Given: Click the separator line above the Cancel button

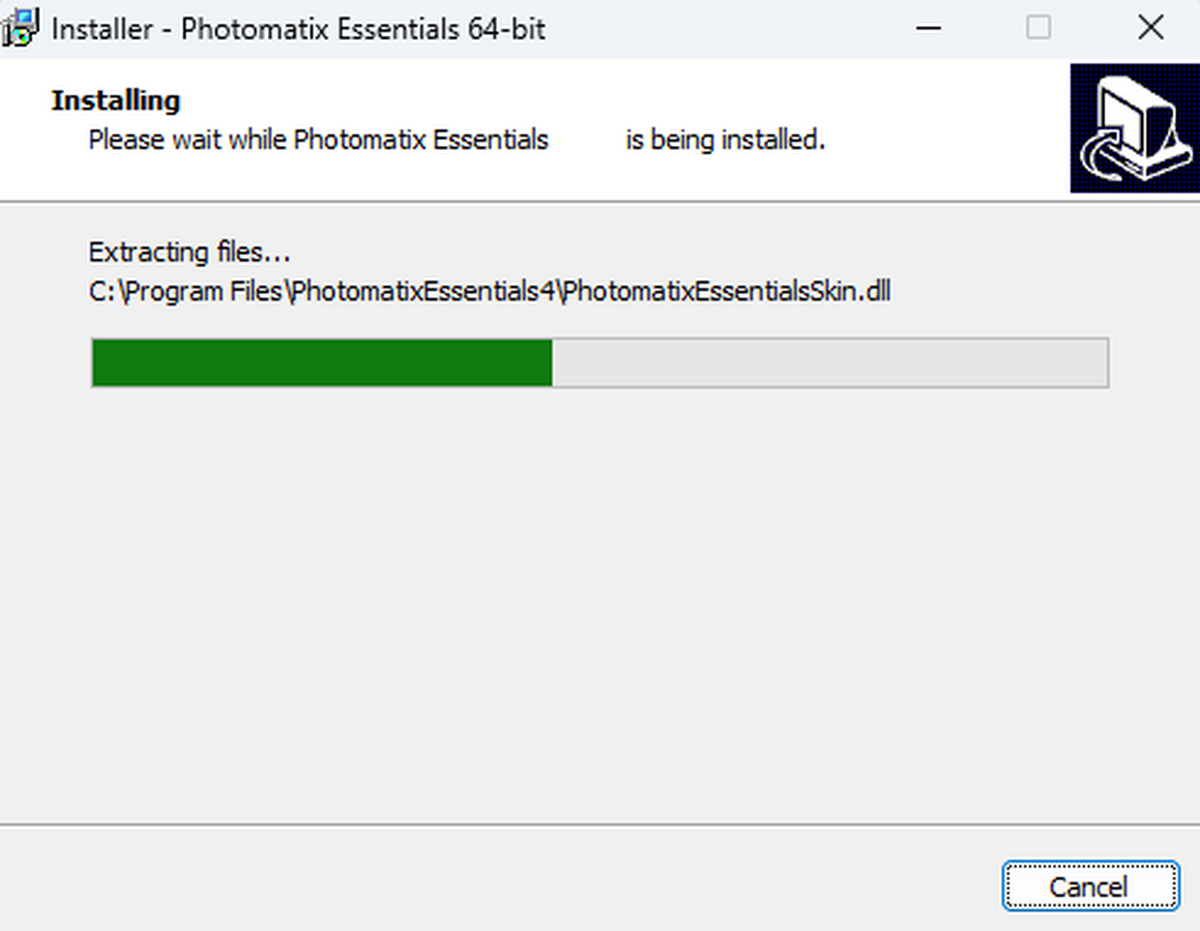Looking at the screenshot, I should pos(599,825).
